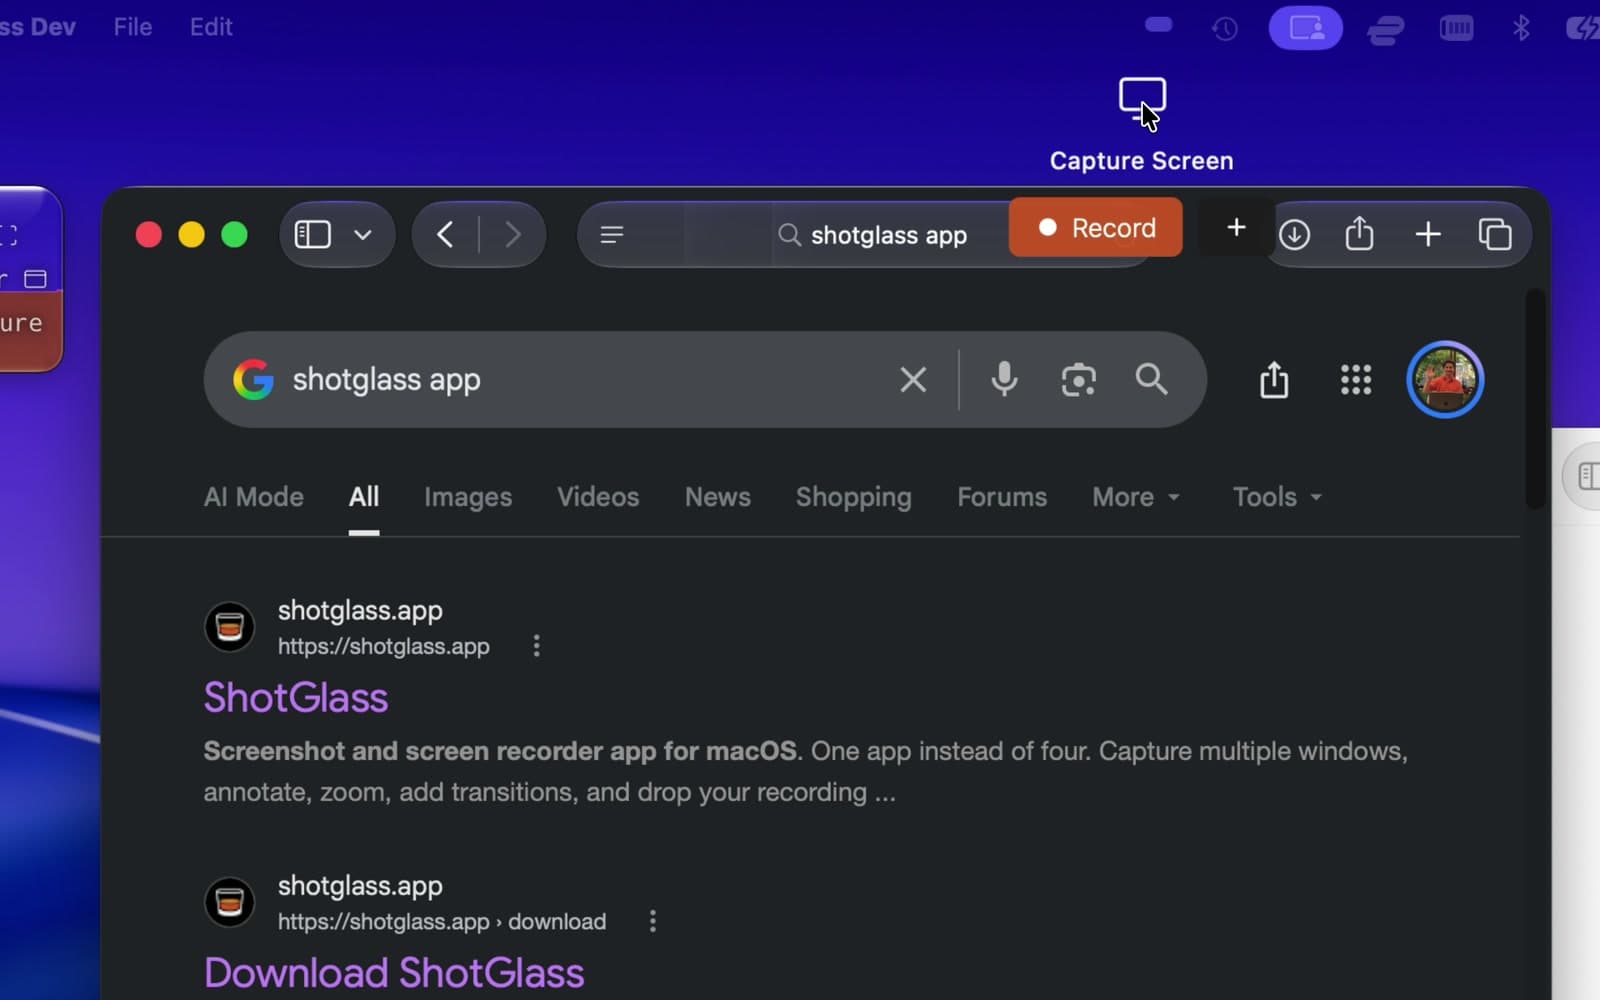Click the pill-shaped menu bar icon
The width and height of the screenshot is (1600, 1000).
click(x=1159, y=25)
